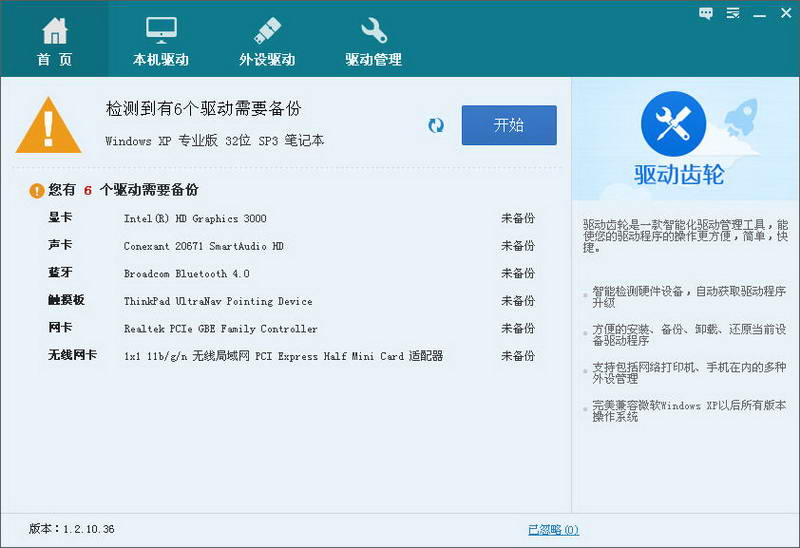Click the 方便的安装、备份、卸载 feature line
Image resolution: width=800 pixels, height=548 pixels.
tap(689, 335)
